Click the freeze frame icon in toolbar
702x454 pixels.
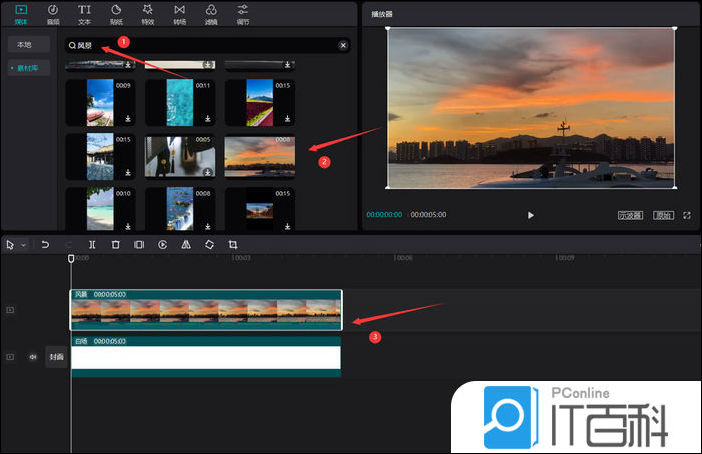pos(139,244)
